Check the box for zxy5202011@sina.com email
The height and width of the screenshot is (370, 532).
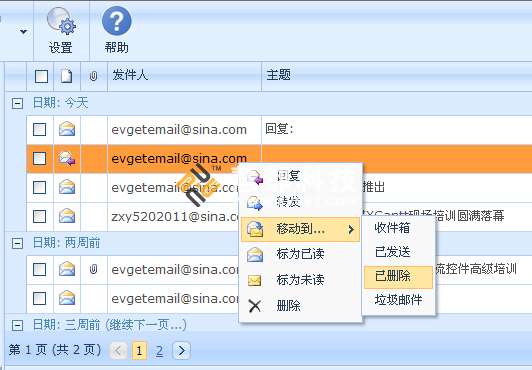pyautogui.click(x=40, y=216)
